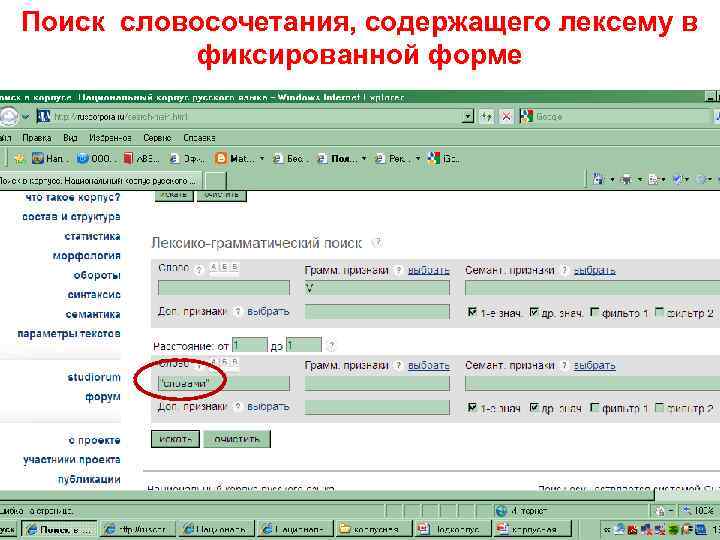
Task: Click the 'Расстояние от' input field
Action: tap(249, 345)
